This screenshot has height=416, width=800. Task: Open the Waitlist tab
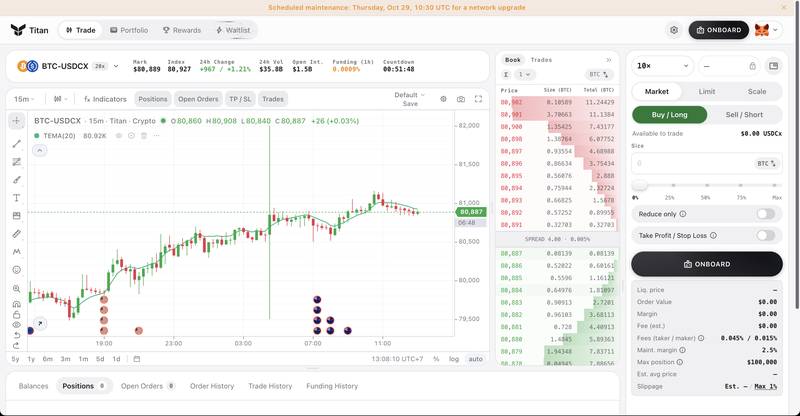[233, 30]
